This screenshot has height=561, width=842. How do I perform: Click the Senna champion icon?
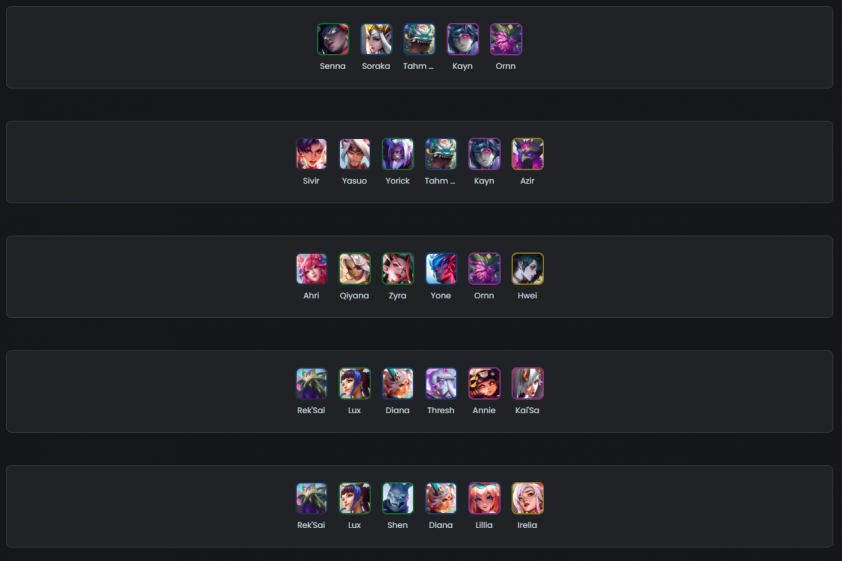coord(332,39)
